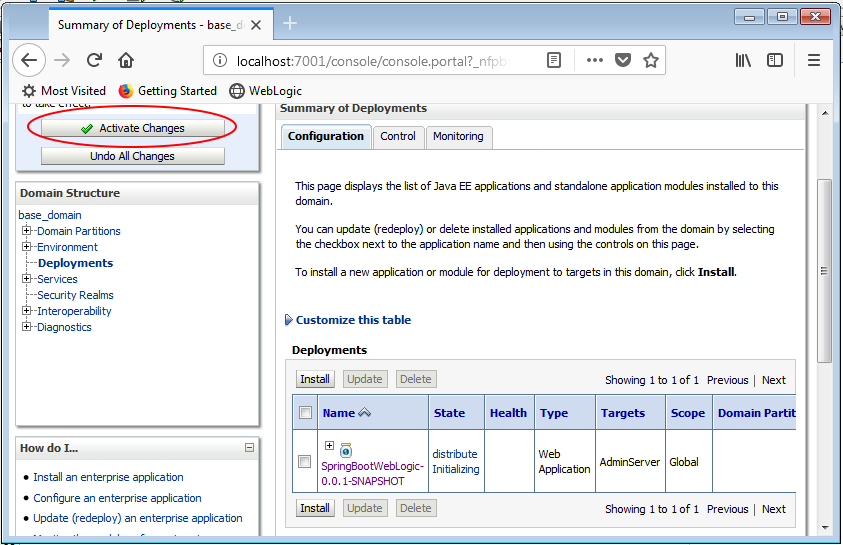Go back to the previous page

(x=29, y=60)
